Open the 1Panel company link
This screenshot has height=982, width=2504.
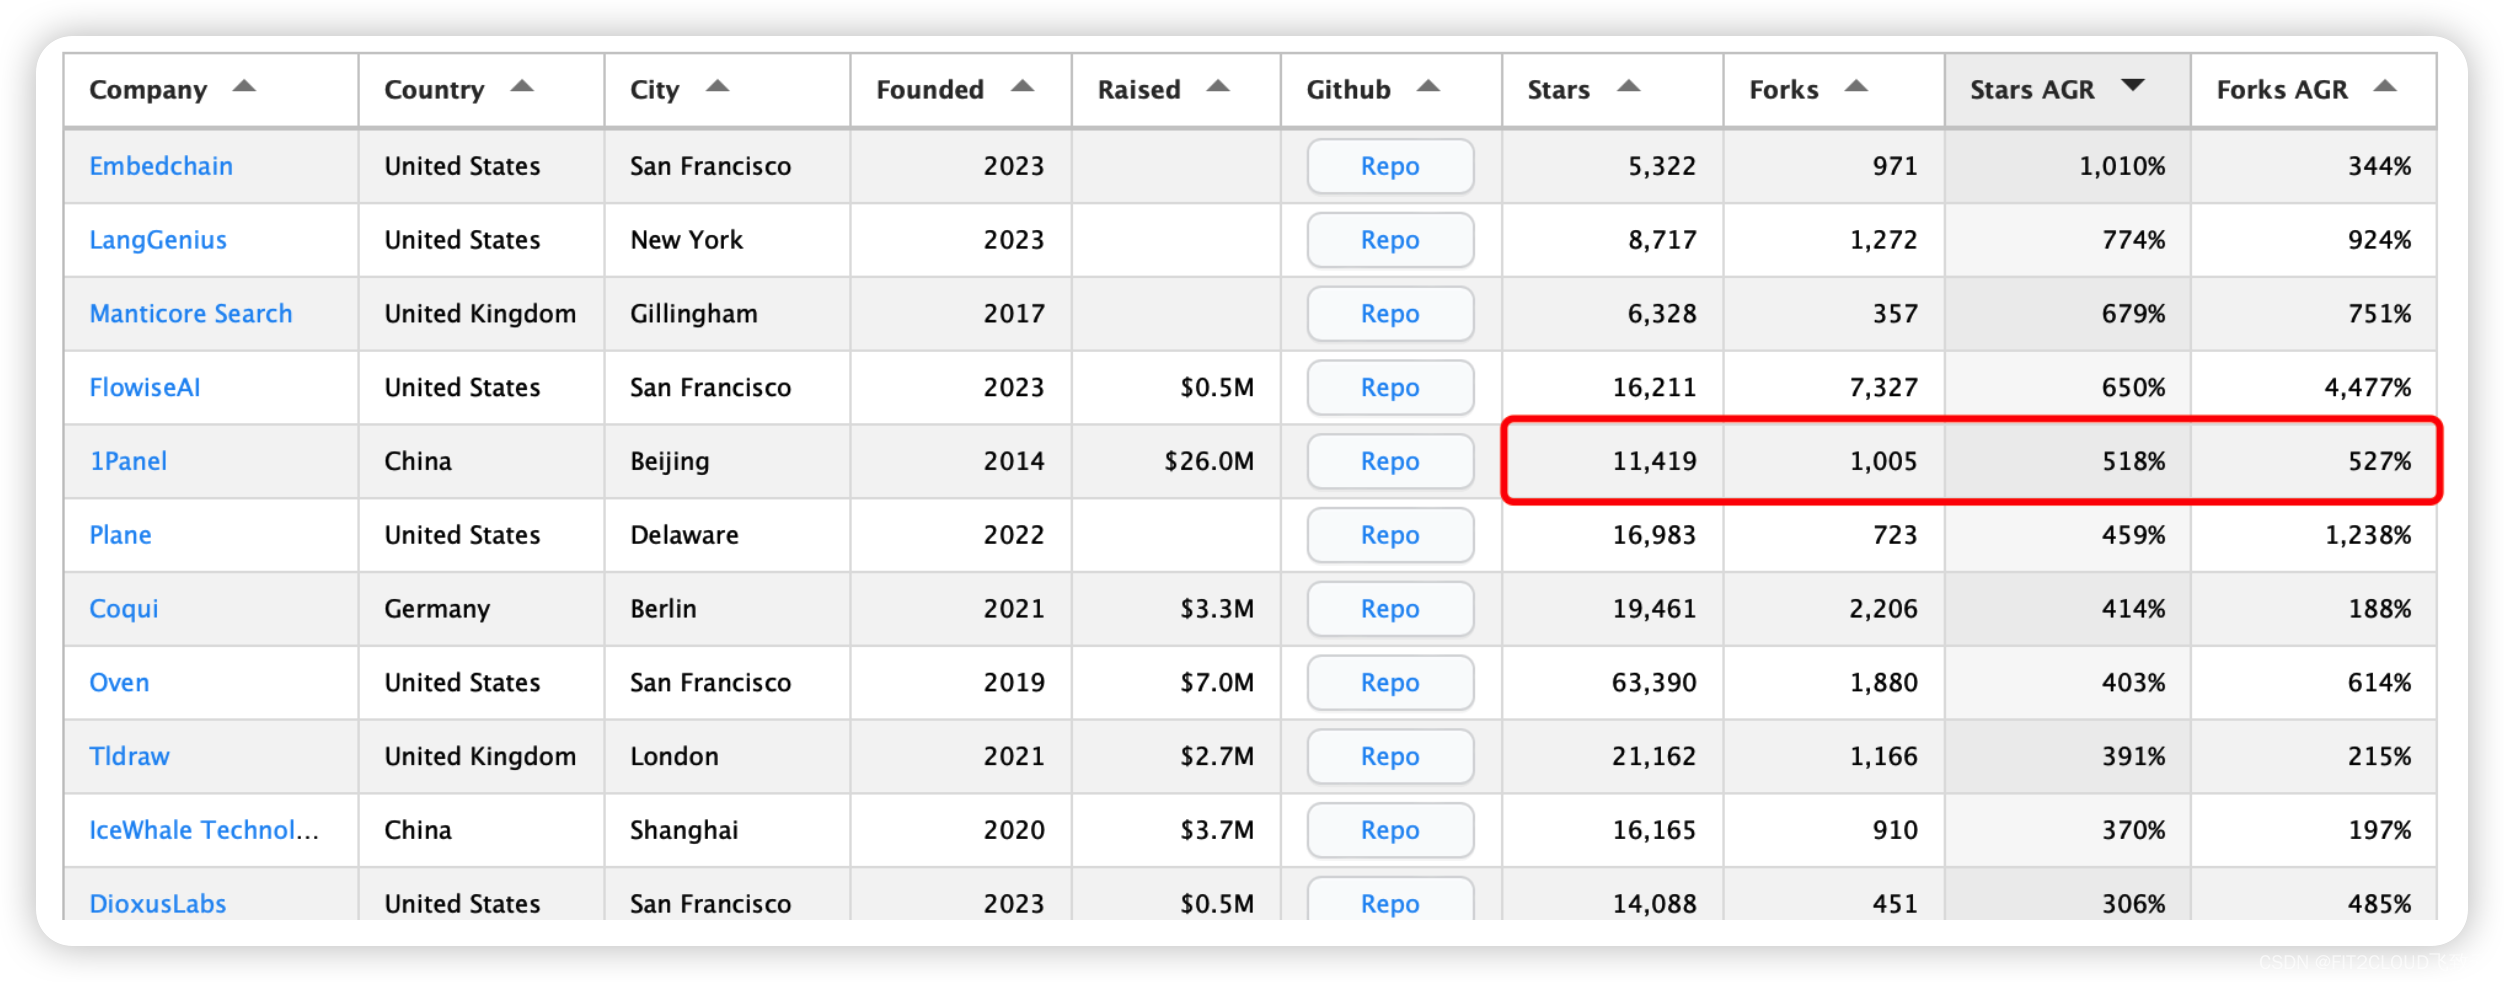pyautogui.click(x=128, y=461)
